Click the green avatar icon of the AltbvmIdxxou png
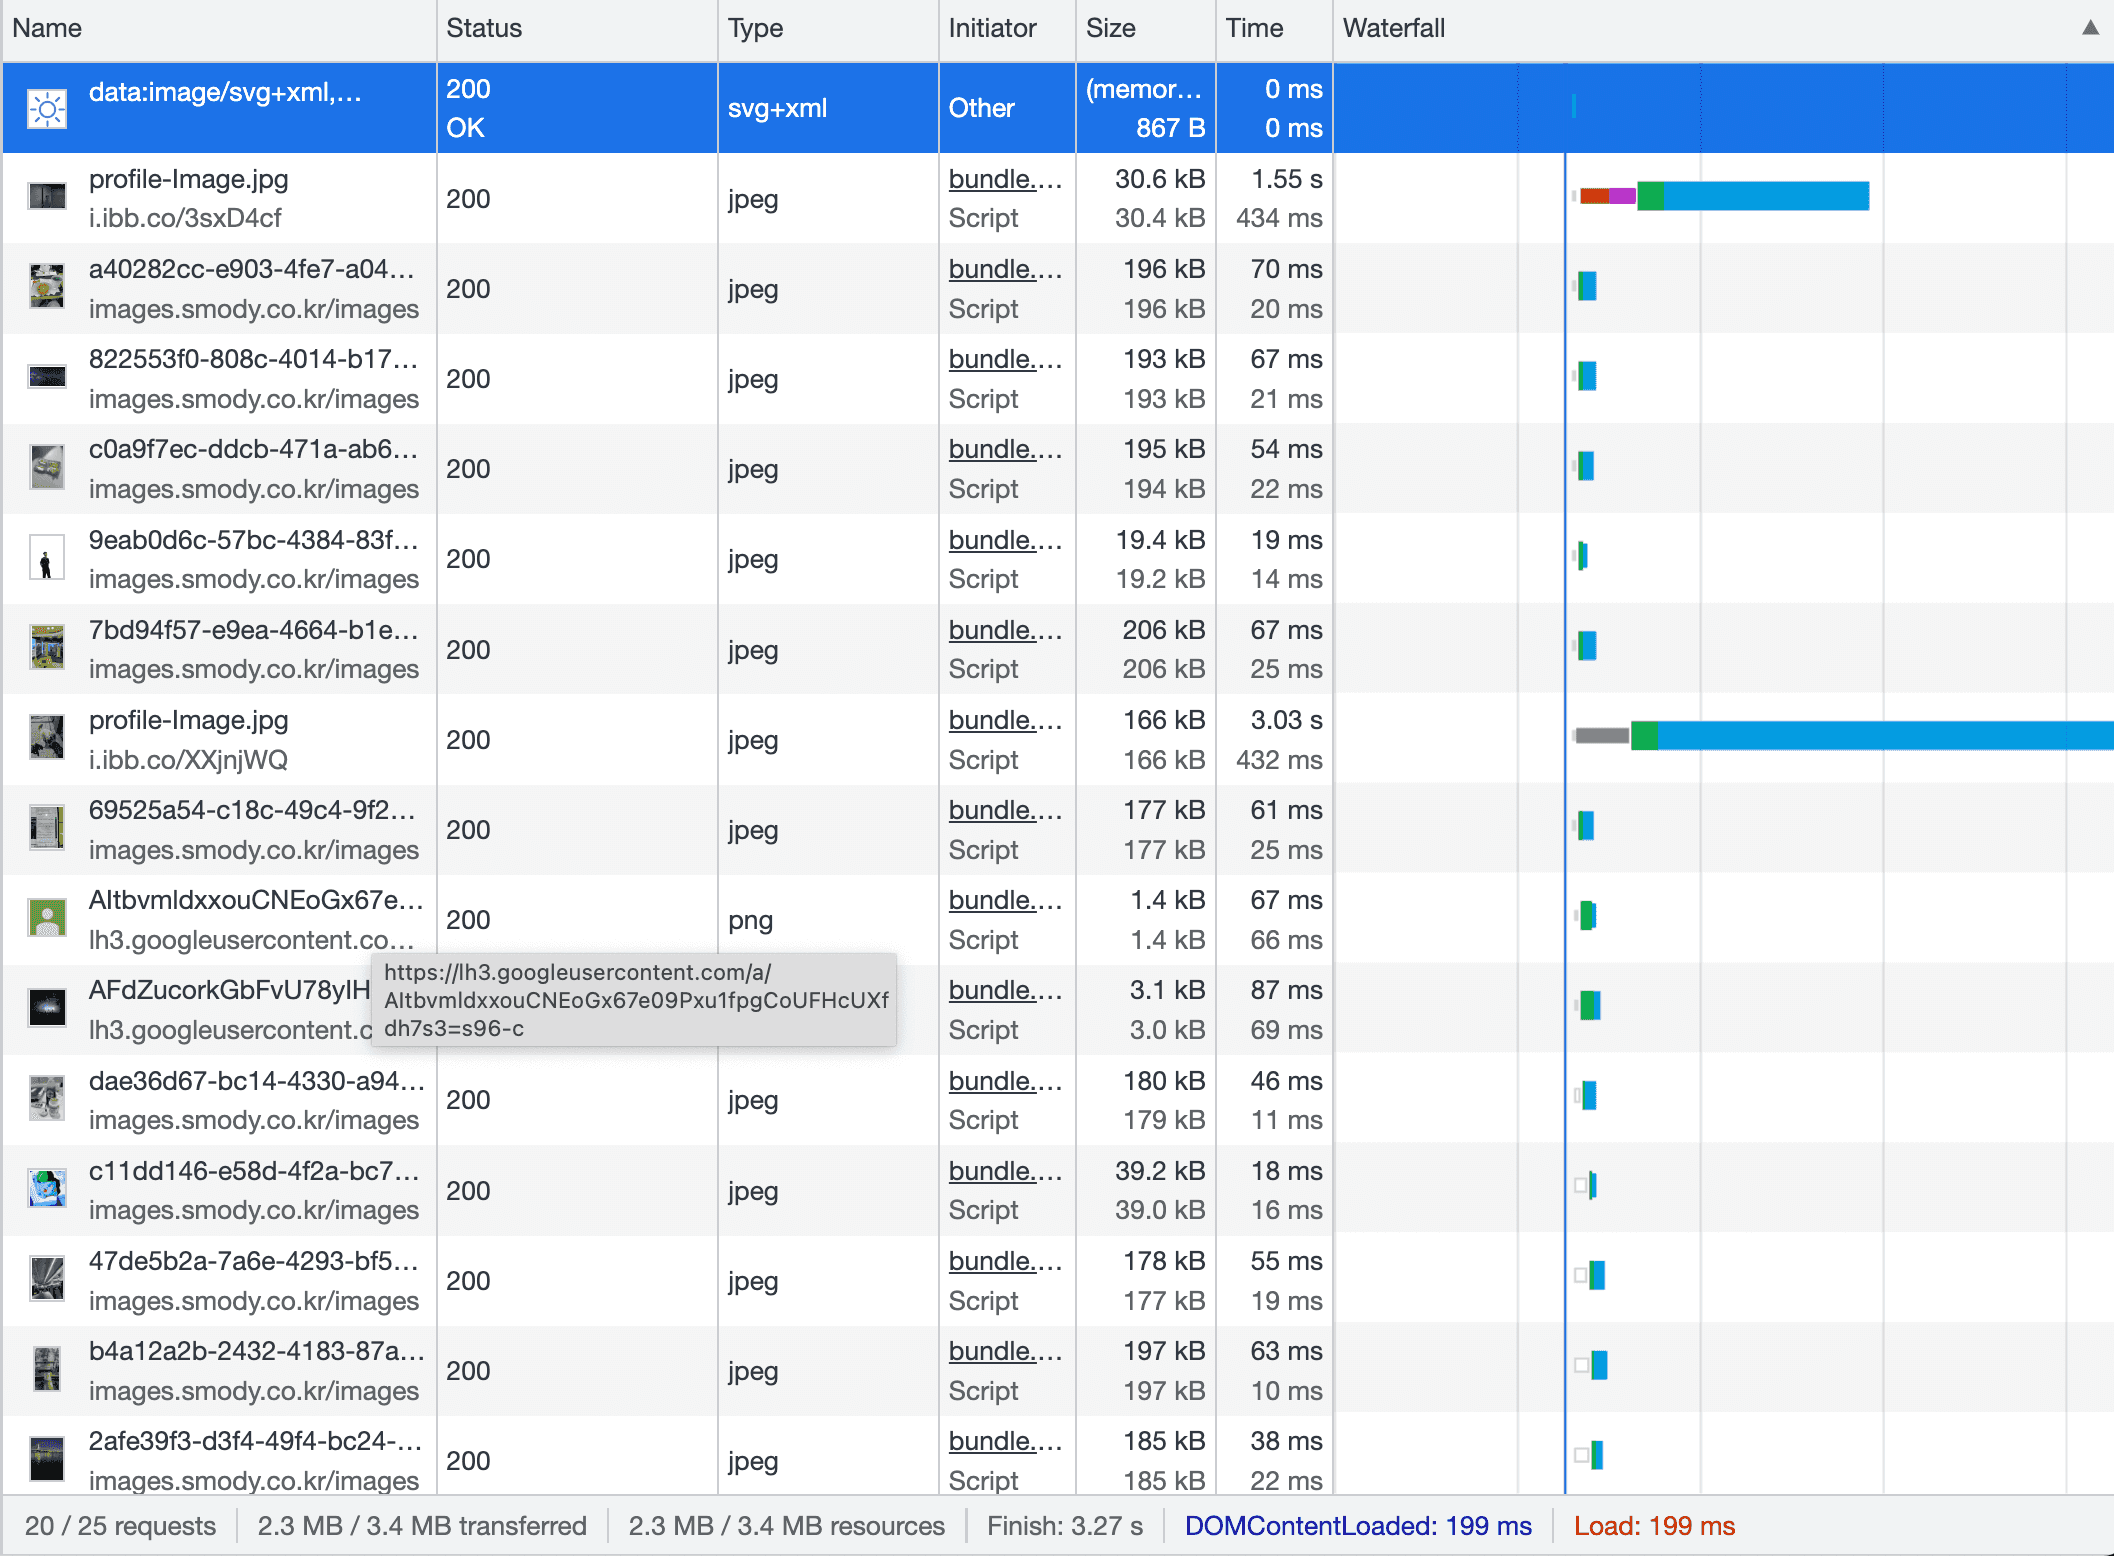 click(47, 918)
